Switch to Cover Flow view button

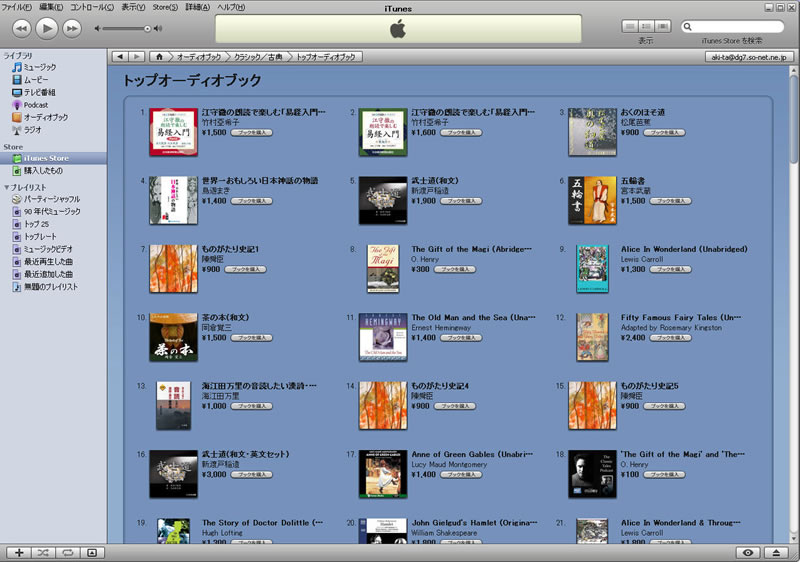coord(663,26)
